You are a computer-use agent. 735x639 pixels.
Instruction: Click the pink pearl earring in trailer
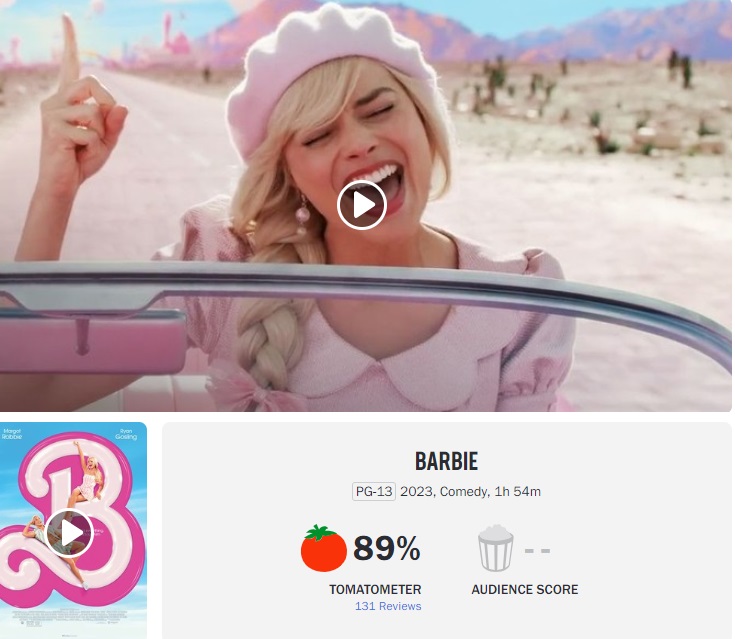[302, 218]
